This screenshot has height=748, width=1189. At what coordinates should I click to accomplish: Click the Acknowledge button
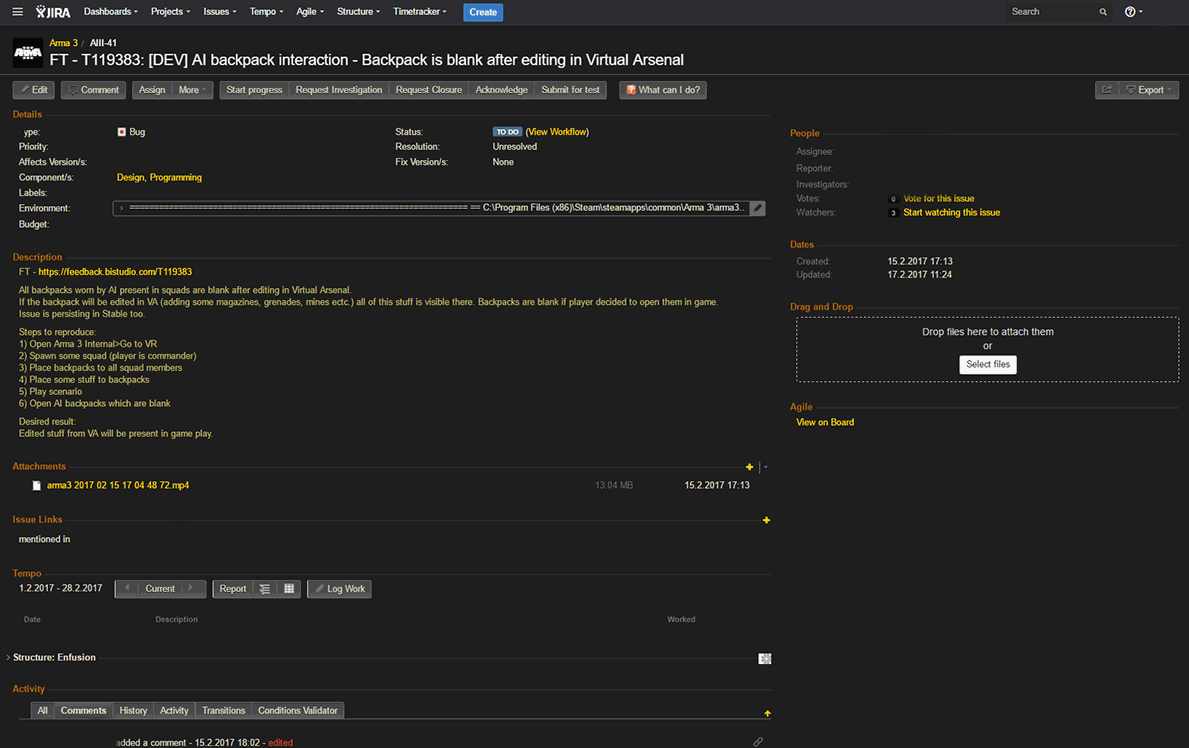click(x=501, y=90)
